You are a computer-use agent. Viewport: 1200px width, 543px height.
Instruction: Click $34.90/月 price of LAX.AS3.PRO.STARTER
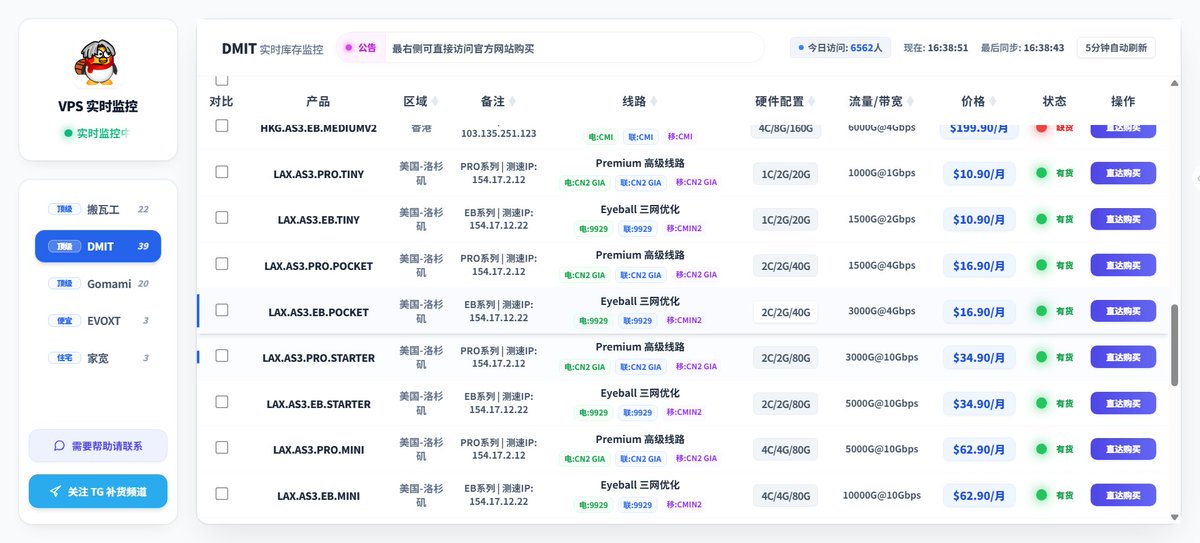tap(978, 357)
